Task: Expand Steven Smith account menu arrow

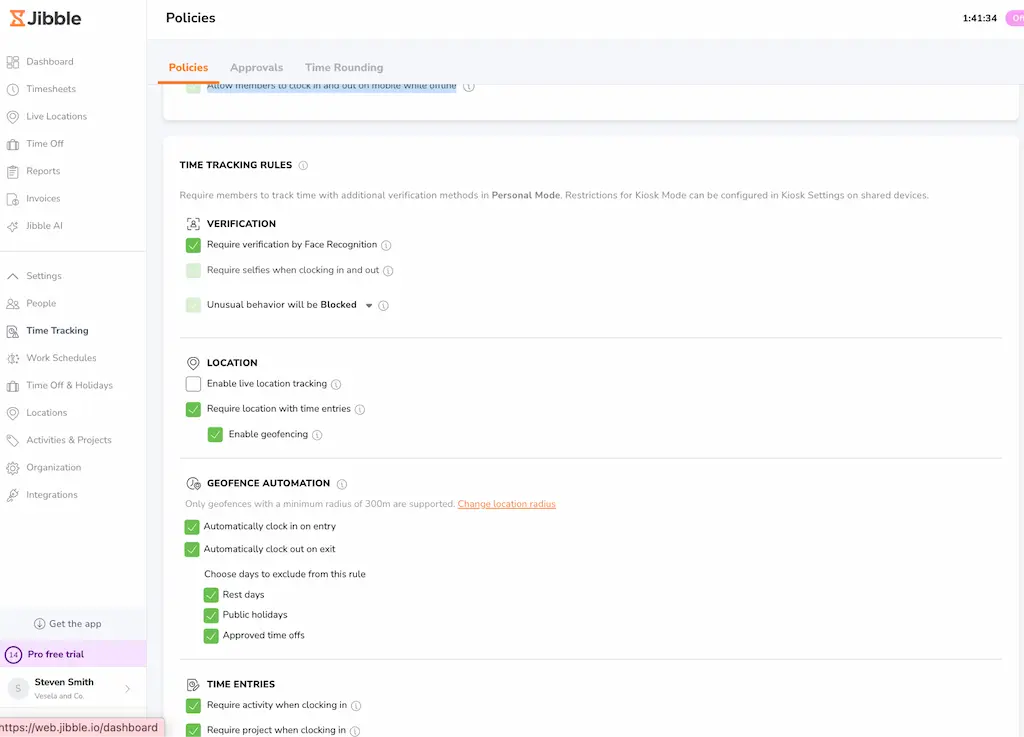Action: point(127,689)
